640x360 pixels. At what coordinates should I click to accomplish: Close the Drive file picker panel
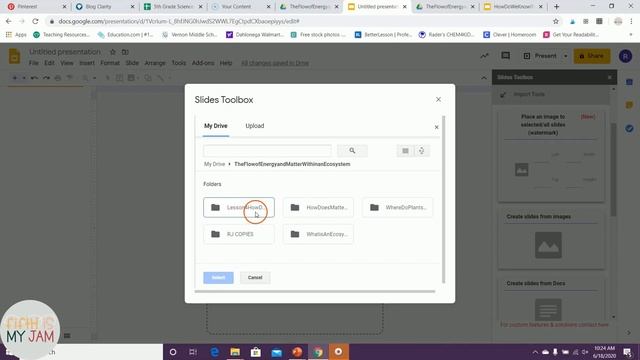436,127
